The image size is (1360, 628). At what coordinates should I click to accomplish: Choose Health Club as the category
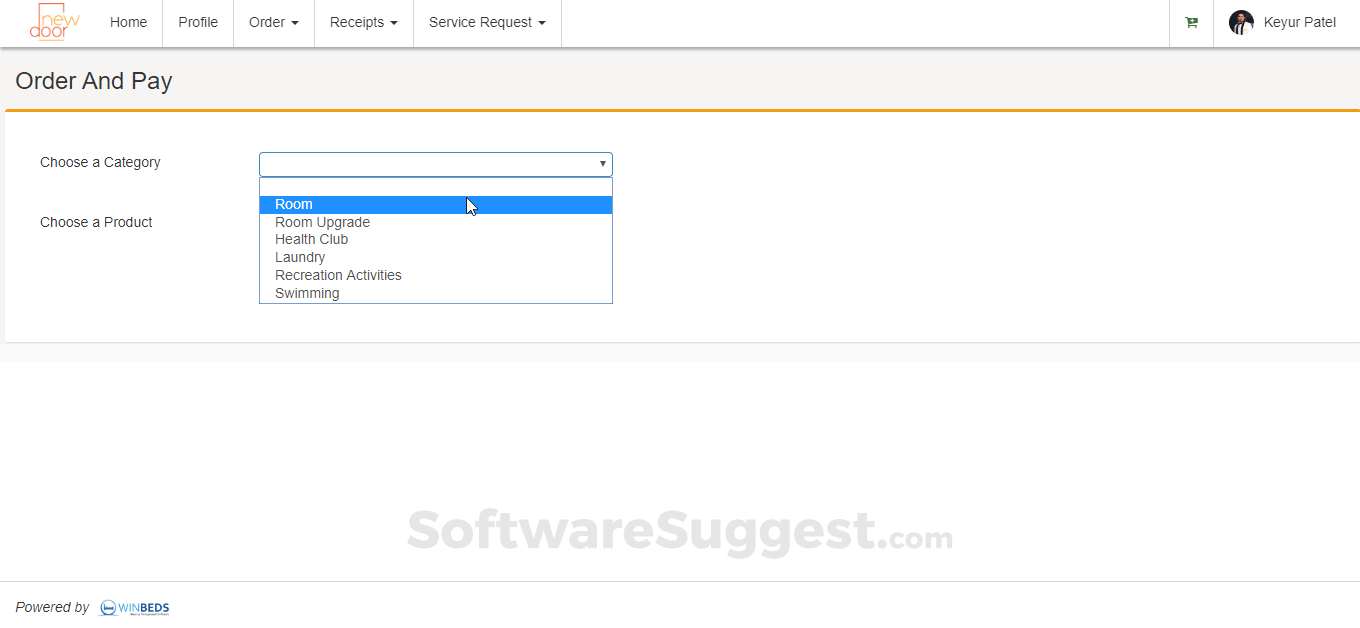point(311,239)
